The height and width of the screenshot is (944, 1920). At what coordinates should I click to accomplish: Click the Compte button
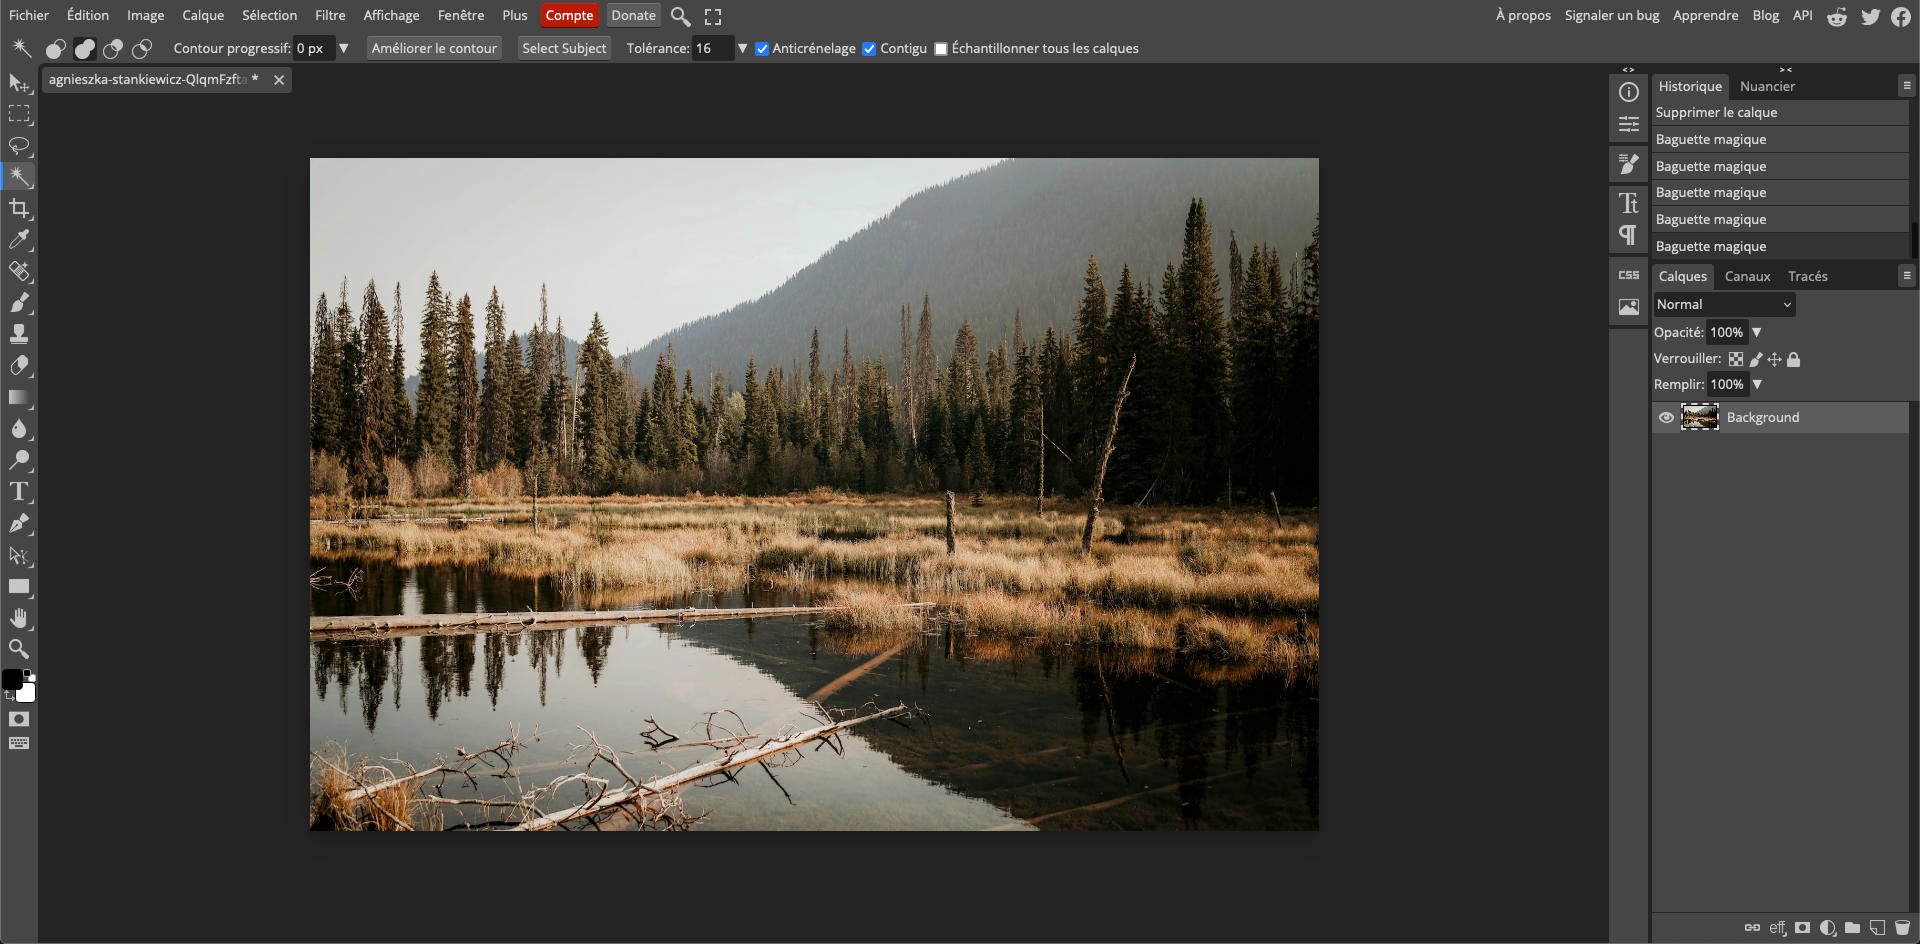(x=569, y=15)
